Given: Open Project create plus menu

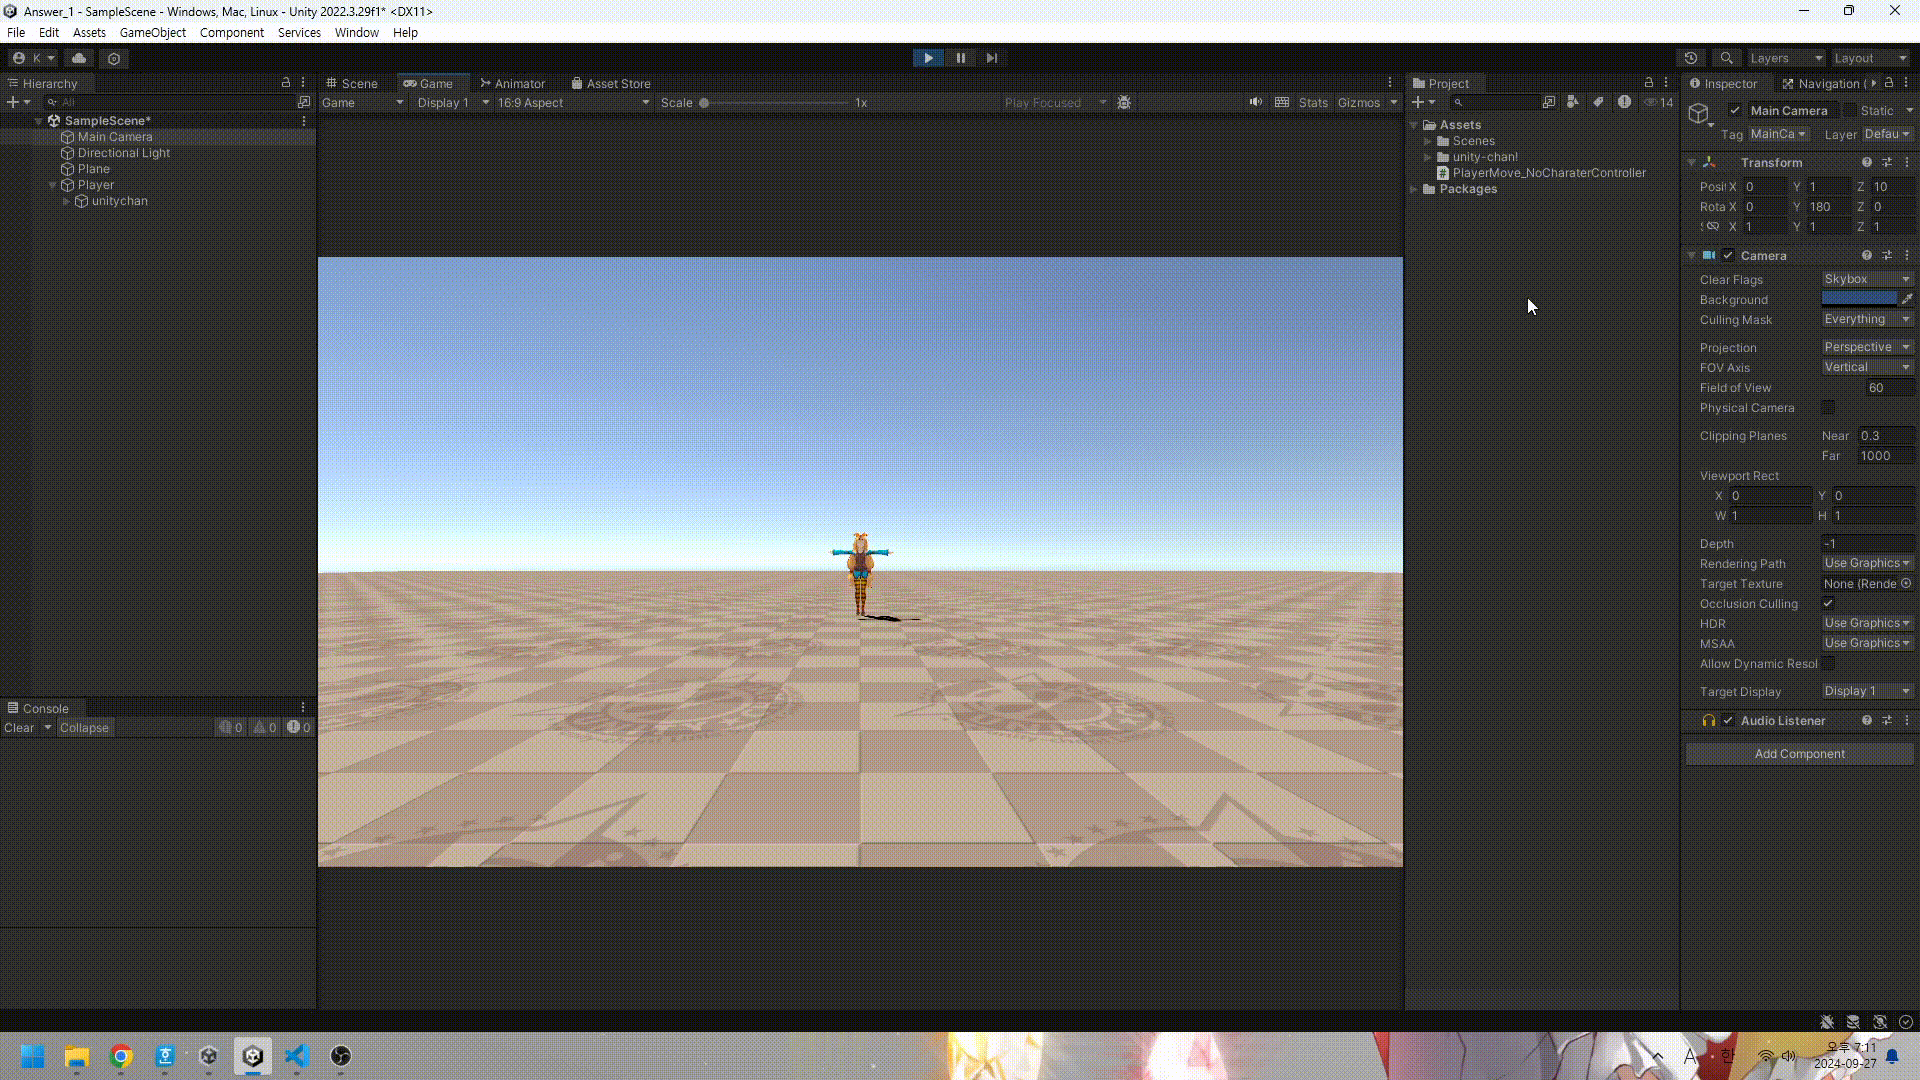Looking at the screenshot, I should pos(1423,102).
